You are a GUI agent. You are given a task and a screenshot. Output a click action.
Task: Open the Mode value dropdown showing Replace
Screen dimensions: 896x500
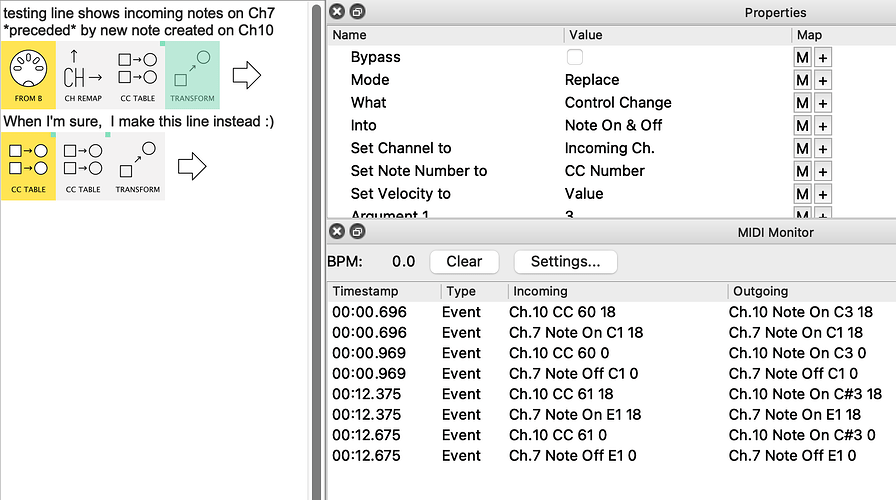click(x=675, y=80)
